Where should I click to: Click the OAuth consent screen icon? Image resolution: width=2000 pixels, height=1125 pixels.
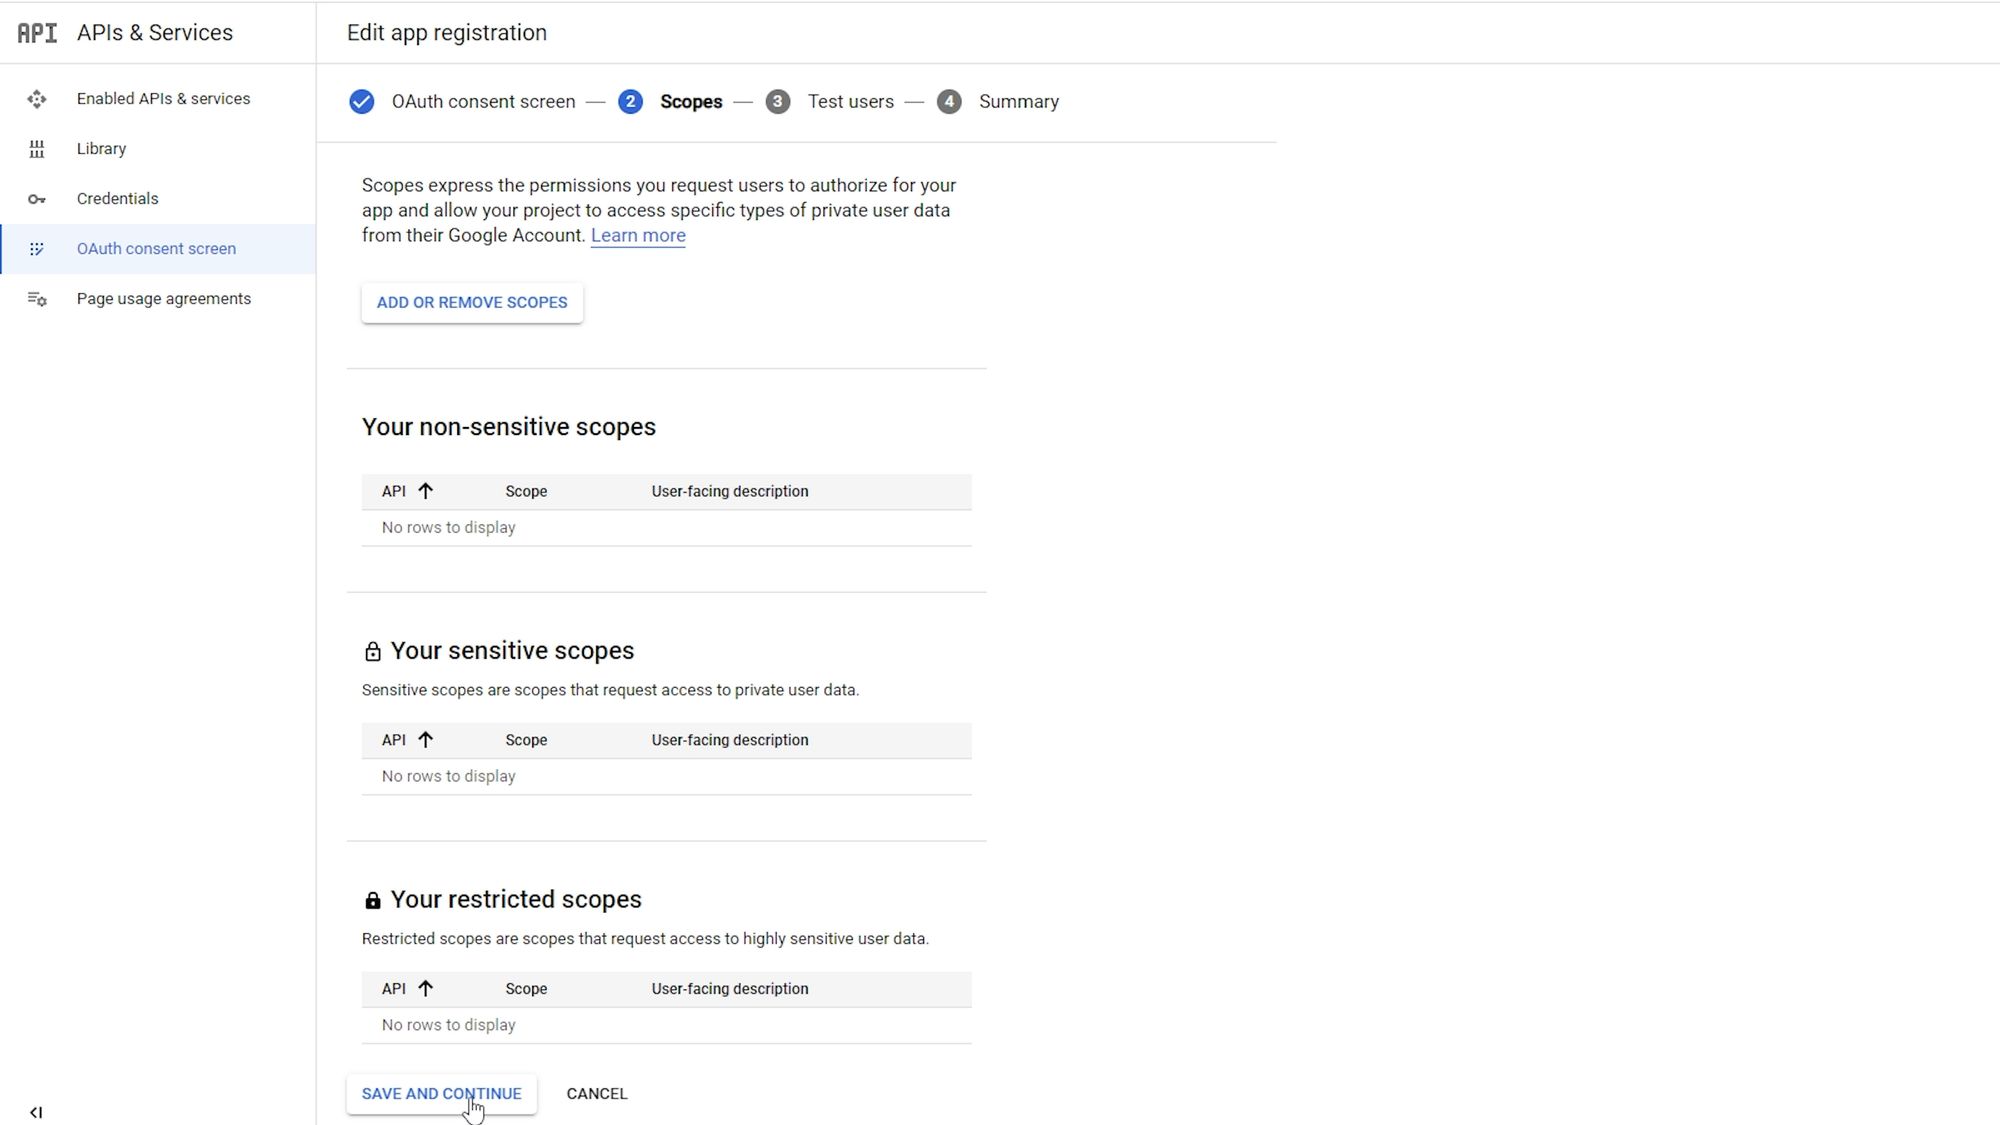pos(37,249)
